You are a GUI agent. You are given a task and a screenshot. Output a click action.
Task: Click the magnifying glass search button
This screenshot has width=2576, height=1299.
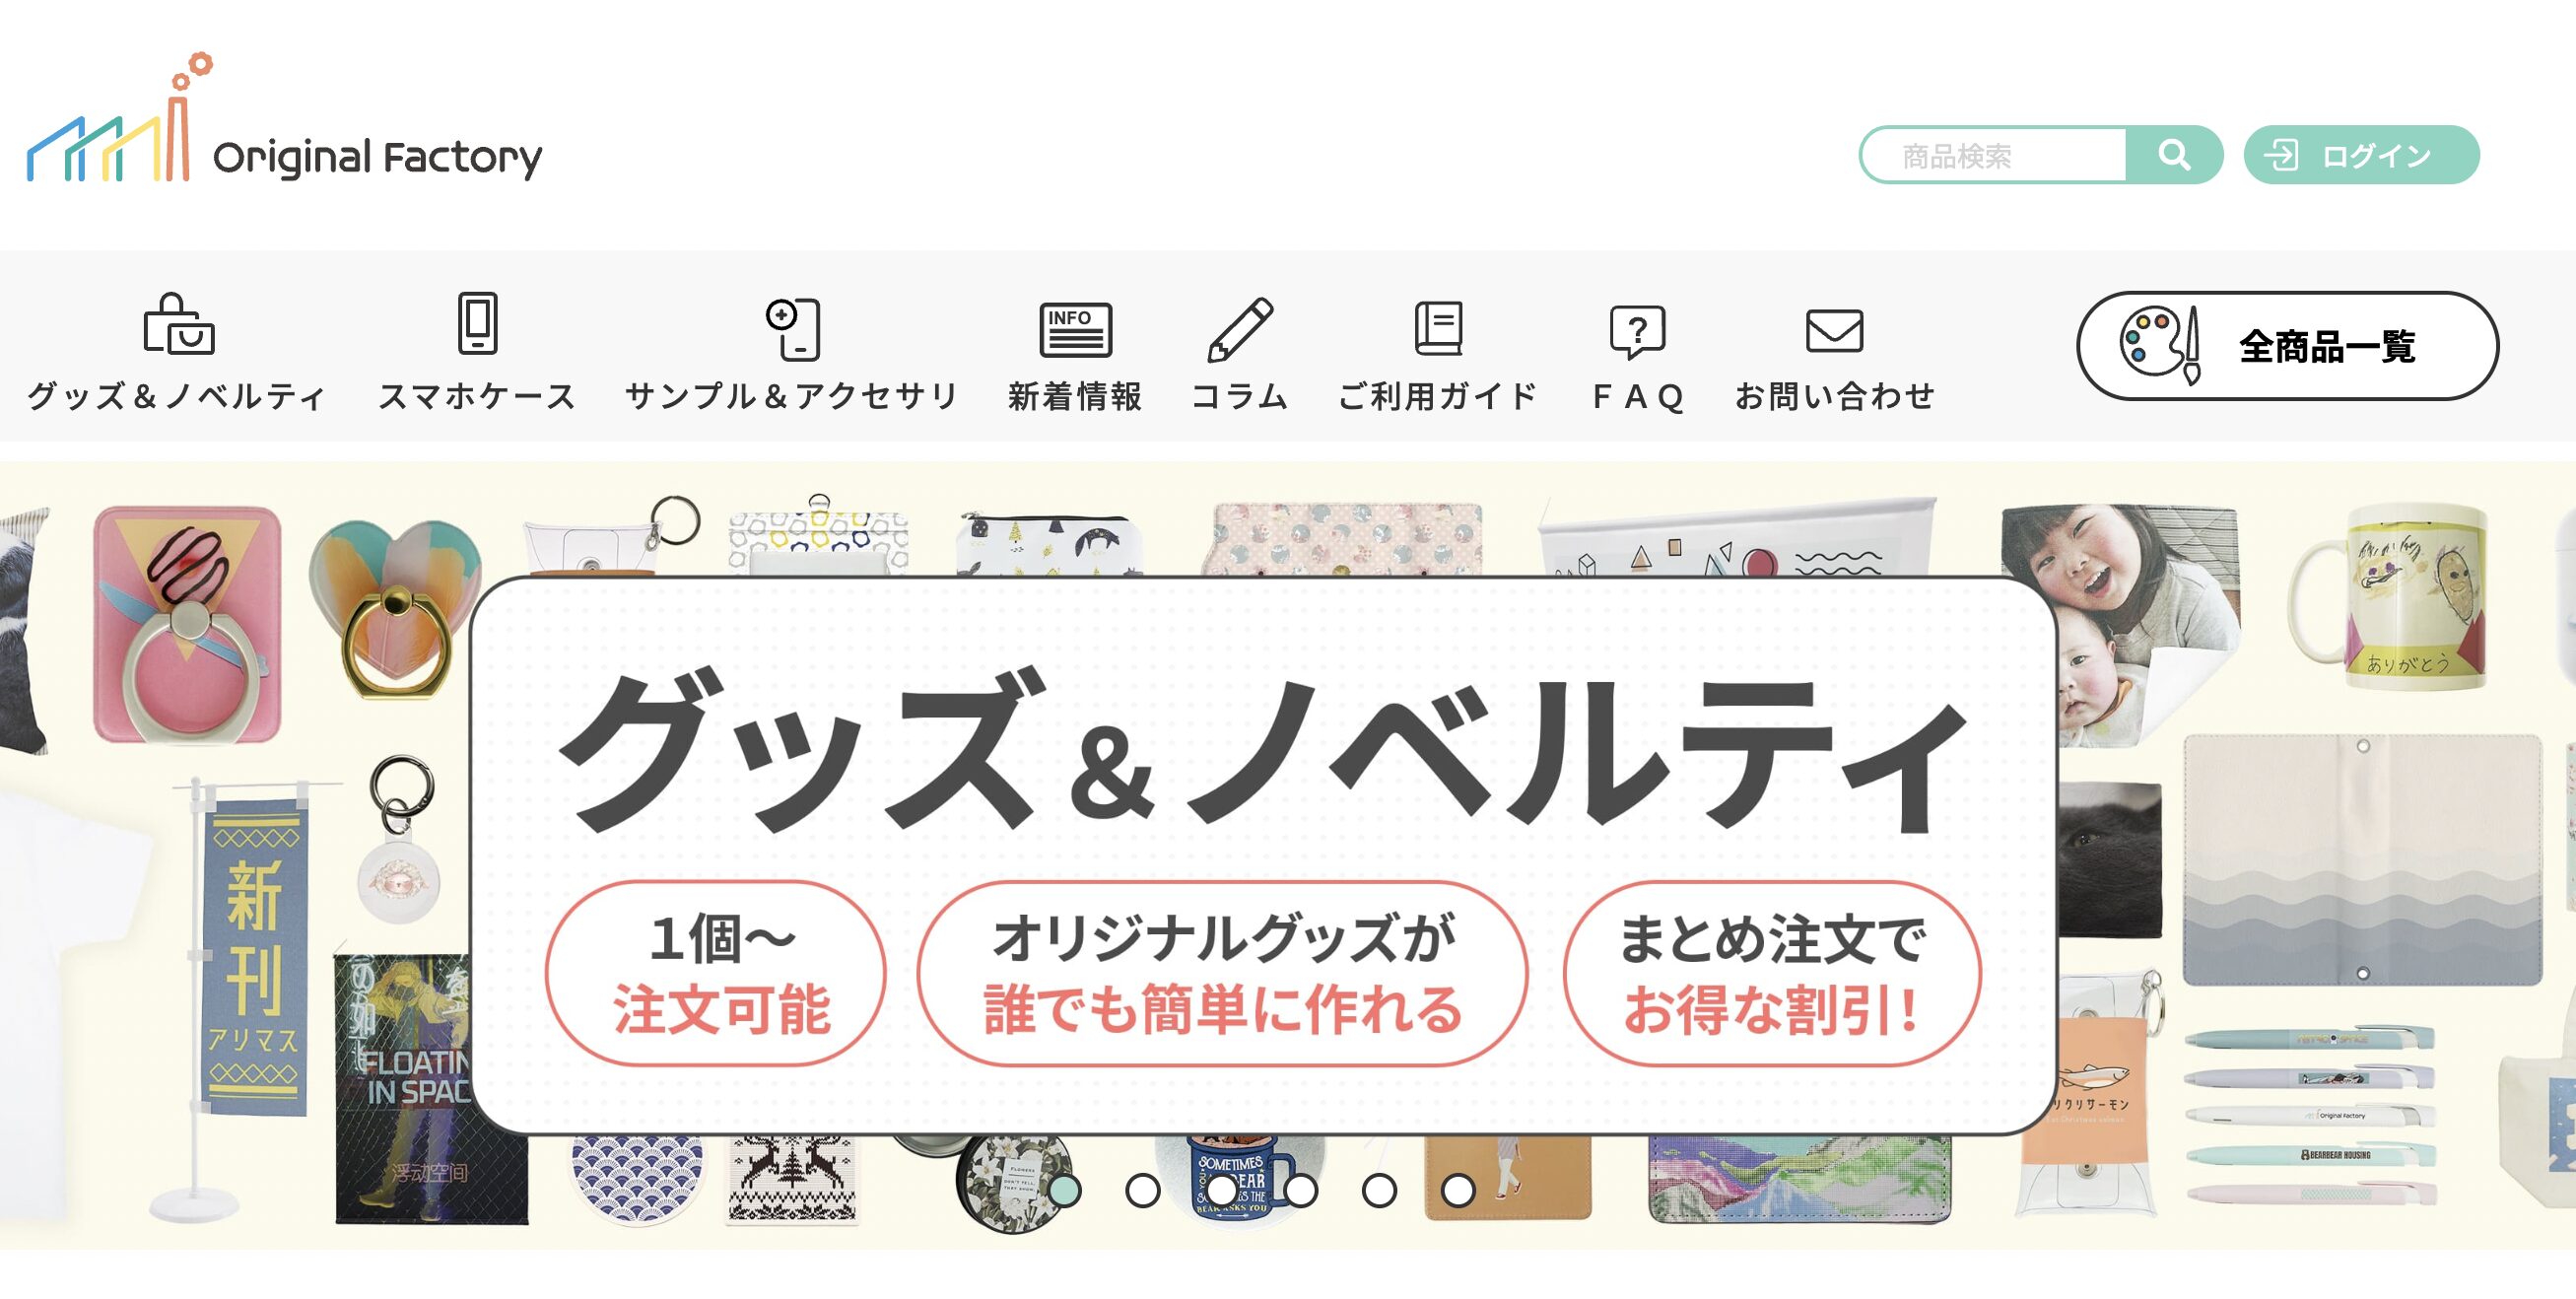click(2174, 155)
